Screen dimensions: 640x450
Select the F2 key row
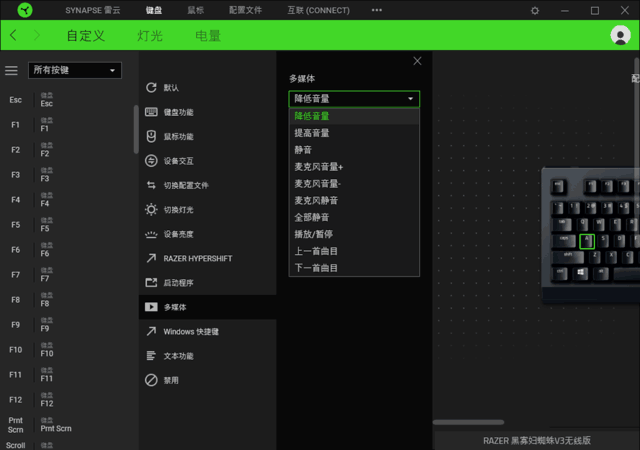click(x=67, y=150)
